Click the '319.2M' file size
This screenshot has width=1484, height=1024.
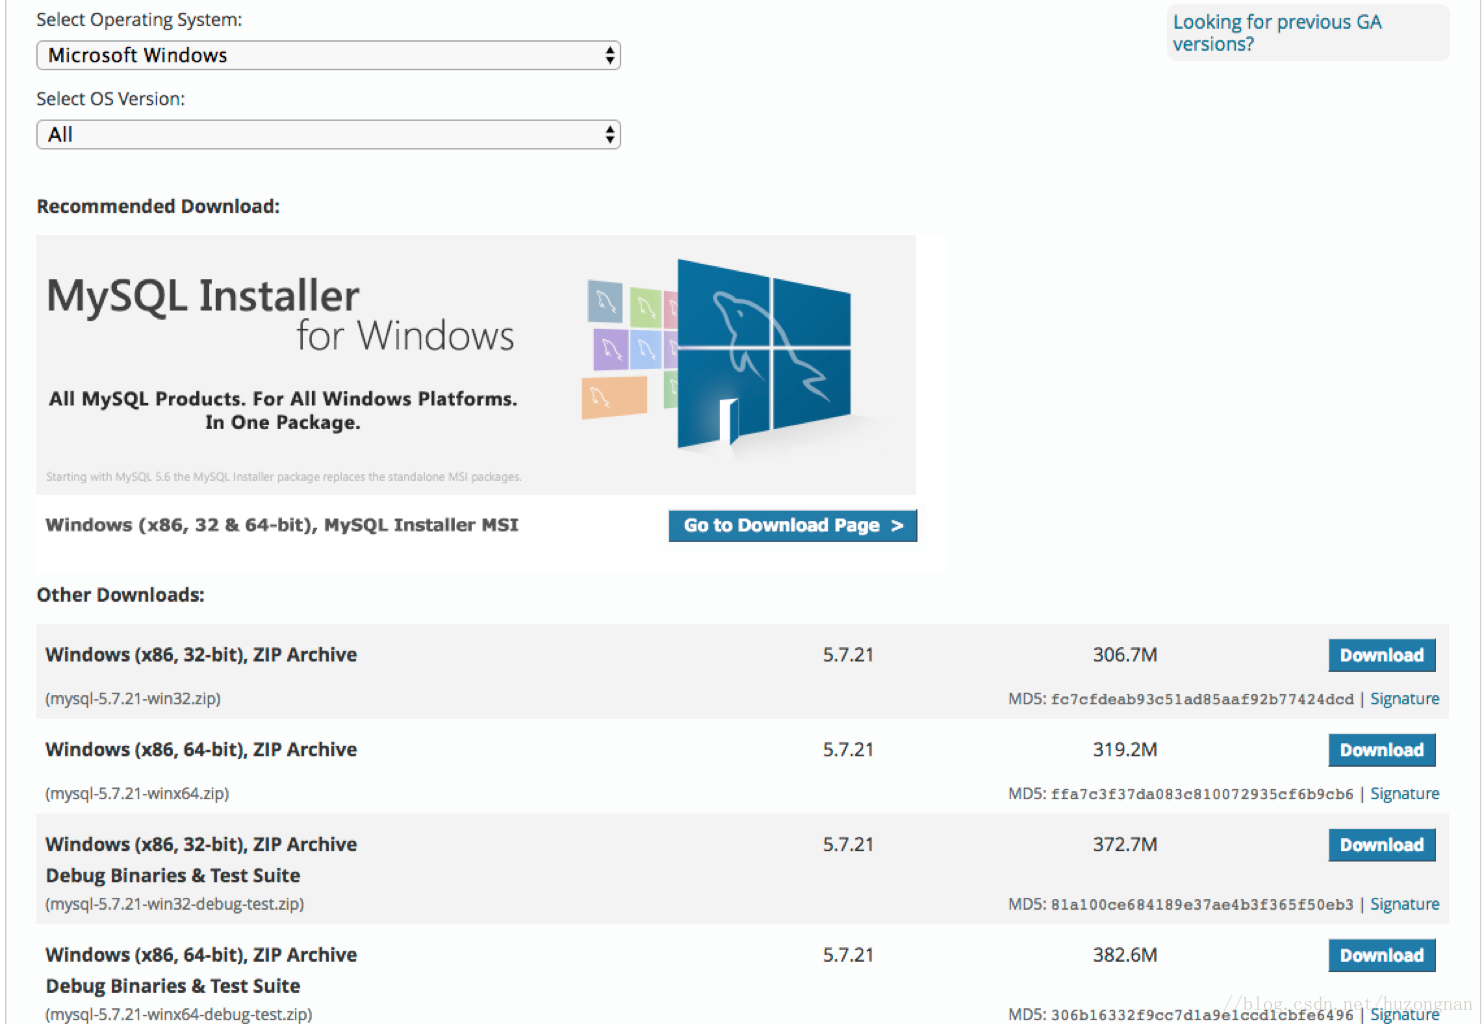coord(1125,750)
